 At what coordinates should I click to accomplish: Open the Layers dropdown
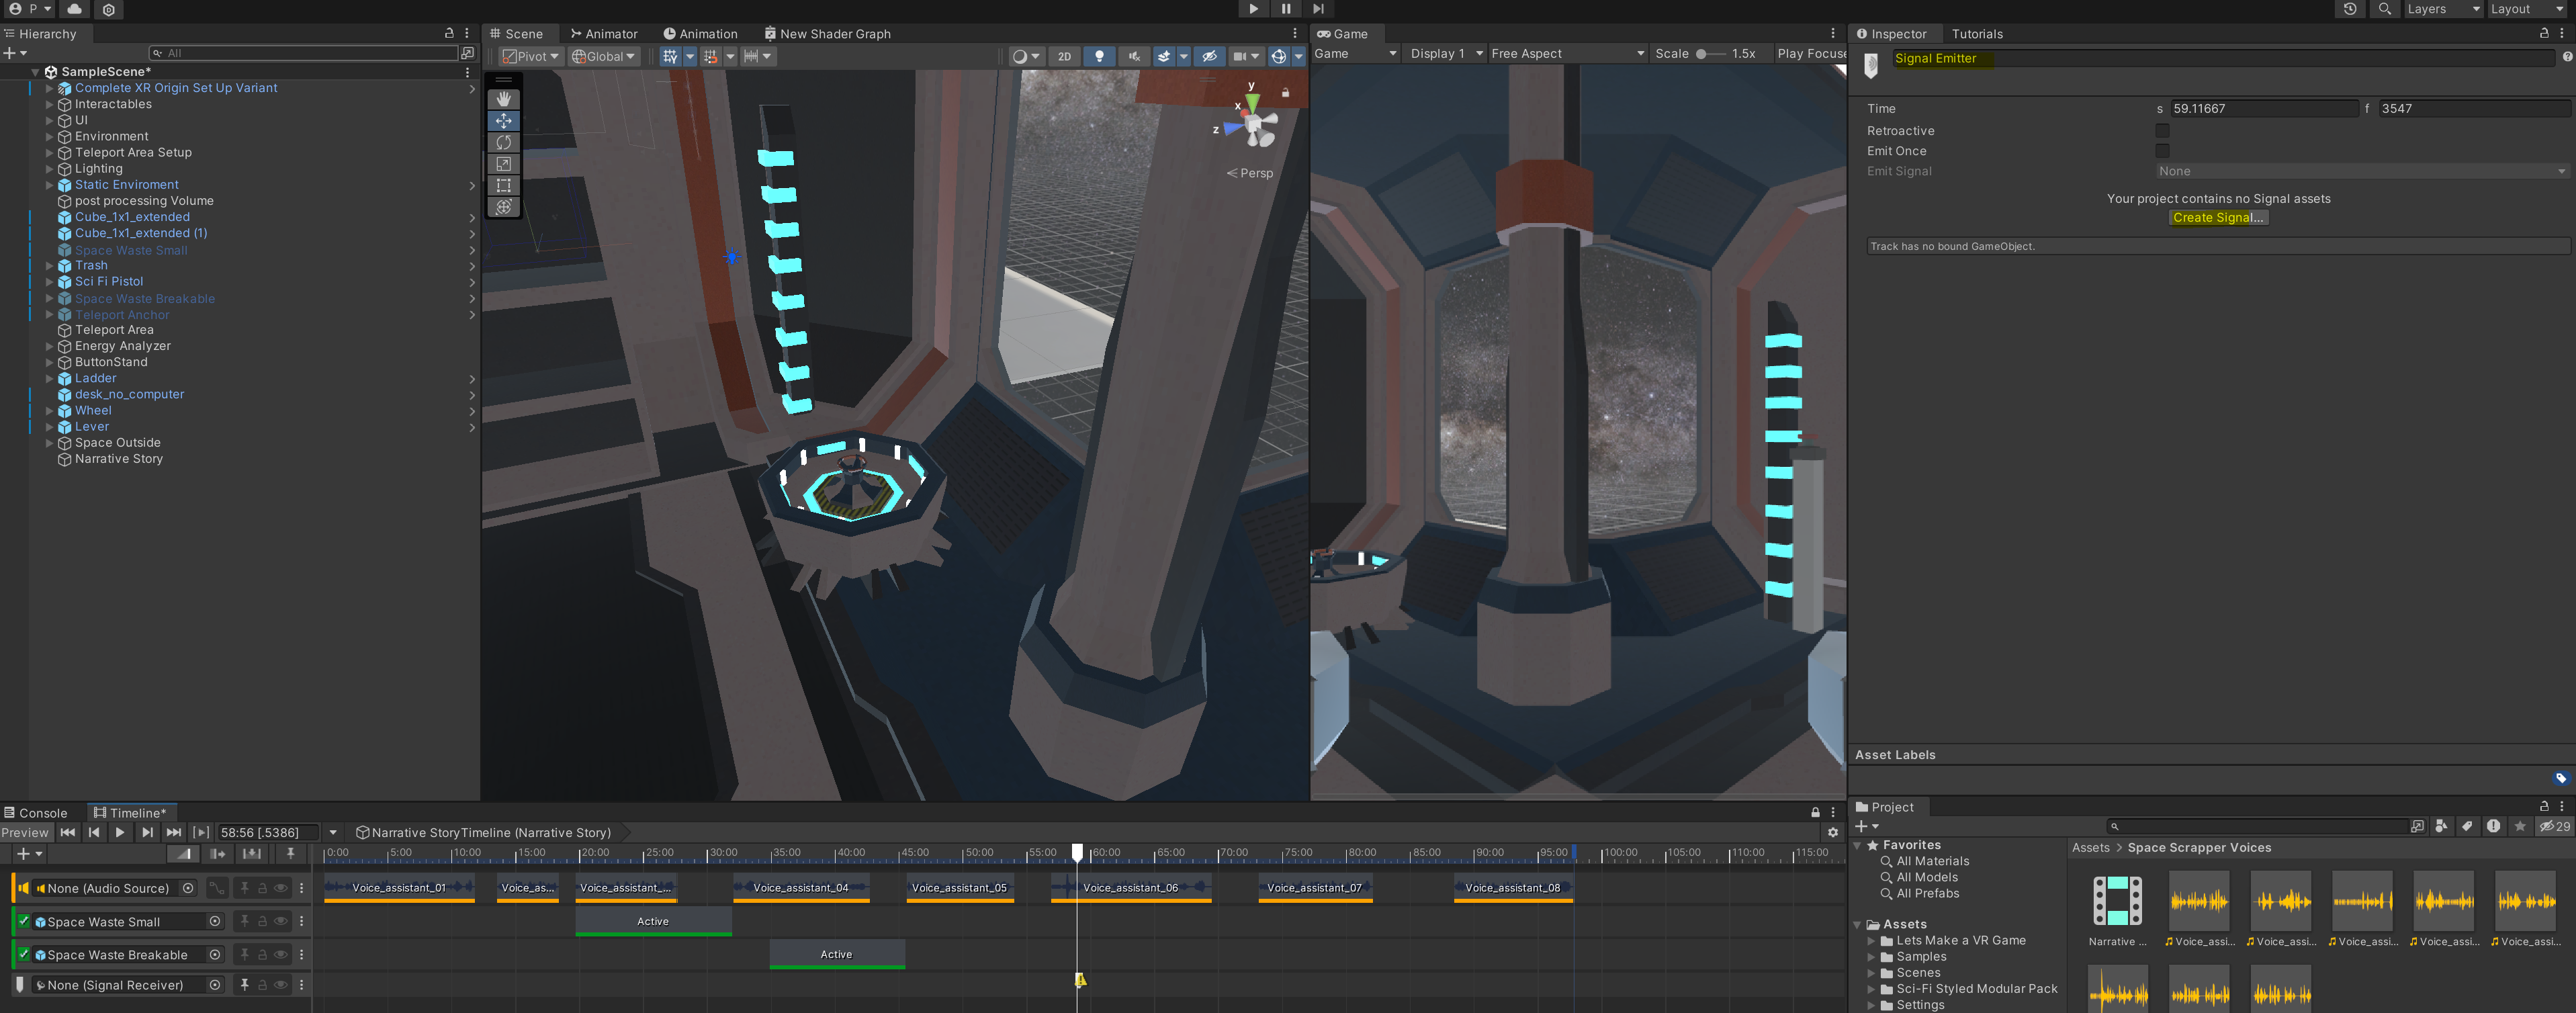2443,9
